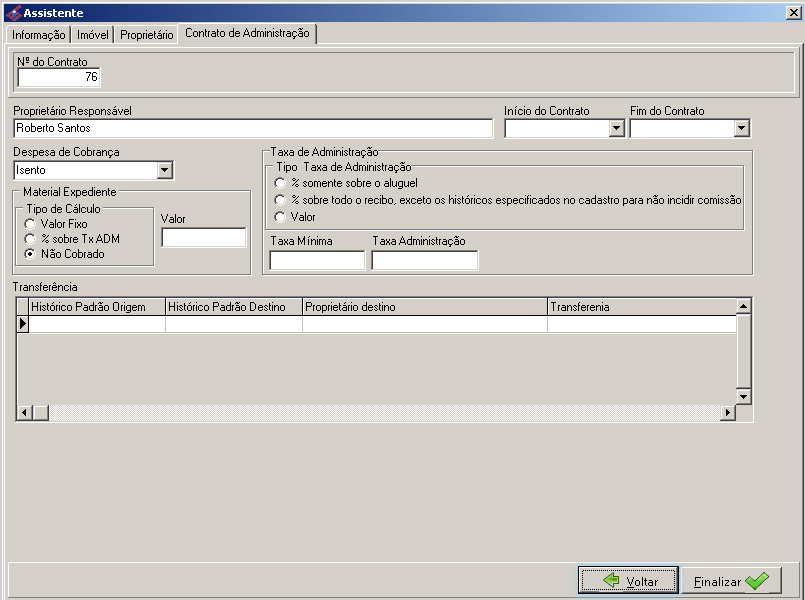
Task: Expand the Fim do Contrato dropdown
Action: tap(741, 129)
